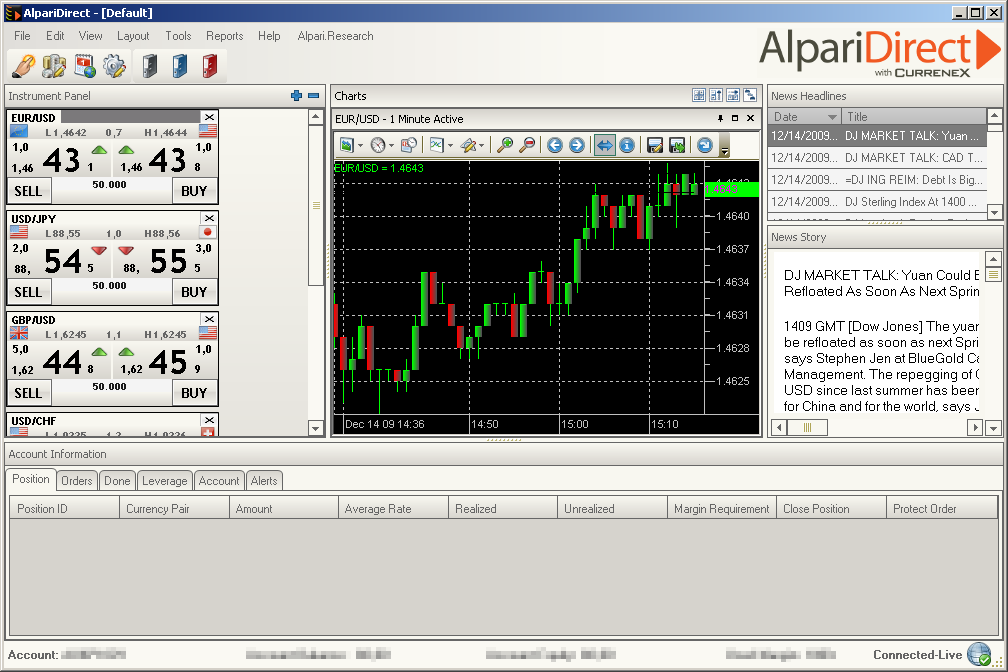This screenshot has width=1008, height=672.
Task: Click SELL on the GBP/USD panel
Action: click(x=29, y=393)
